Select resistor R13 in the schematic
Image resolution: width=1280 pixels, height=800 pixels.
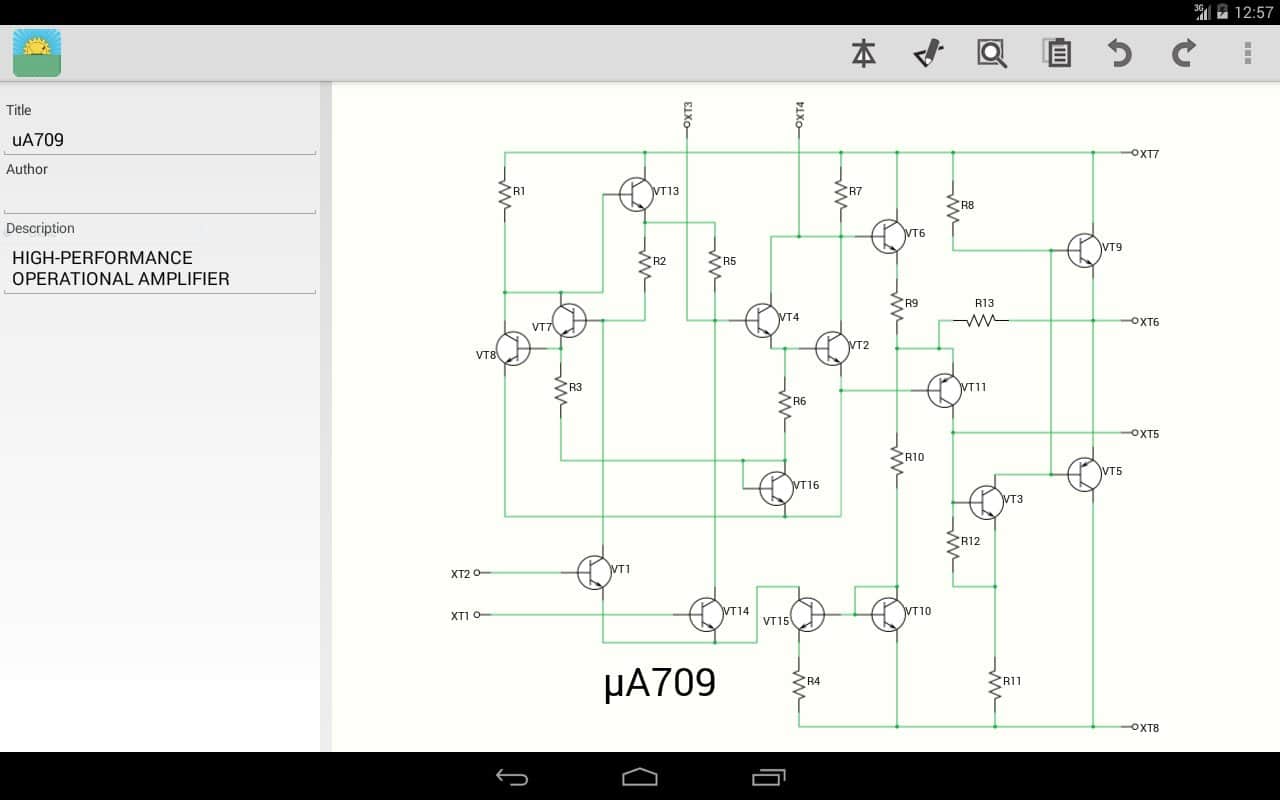click(980, 320)
